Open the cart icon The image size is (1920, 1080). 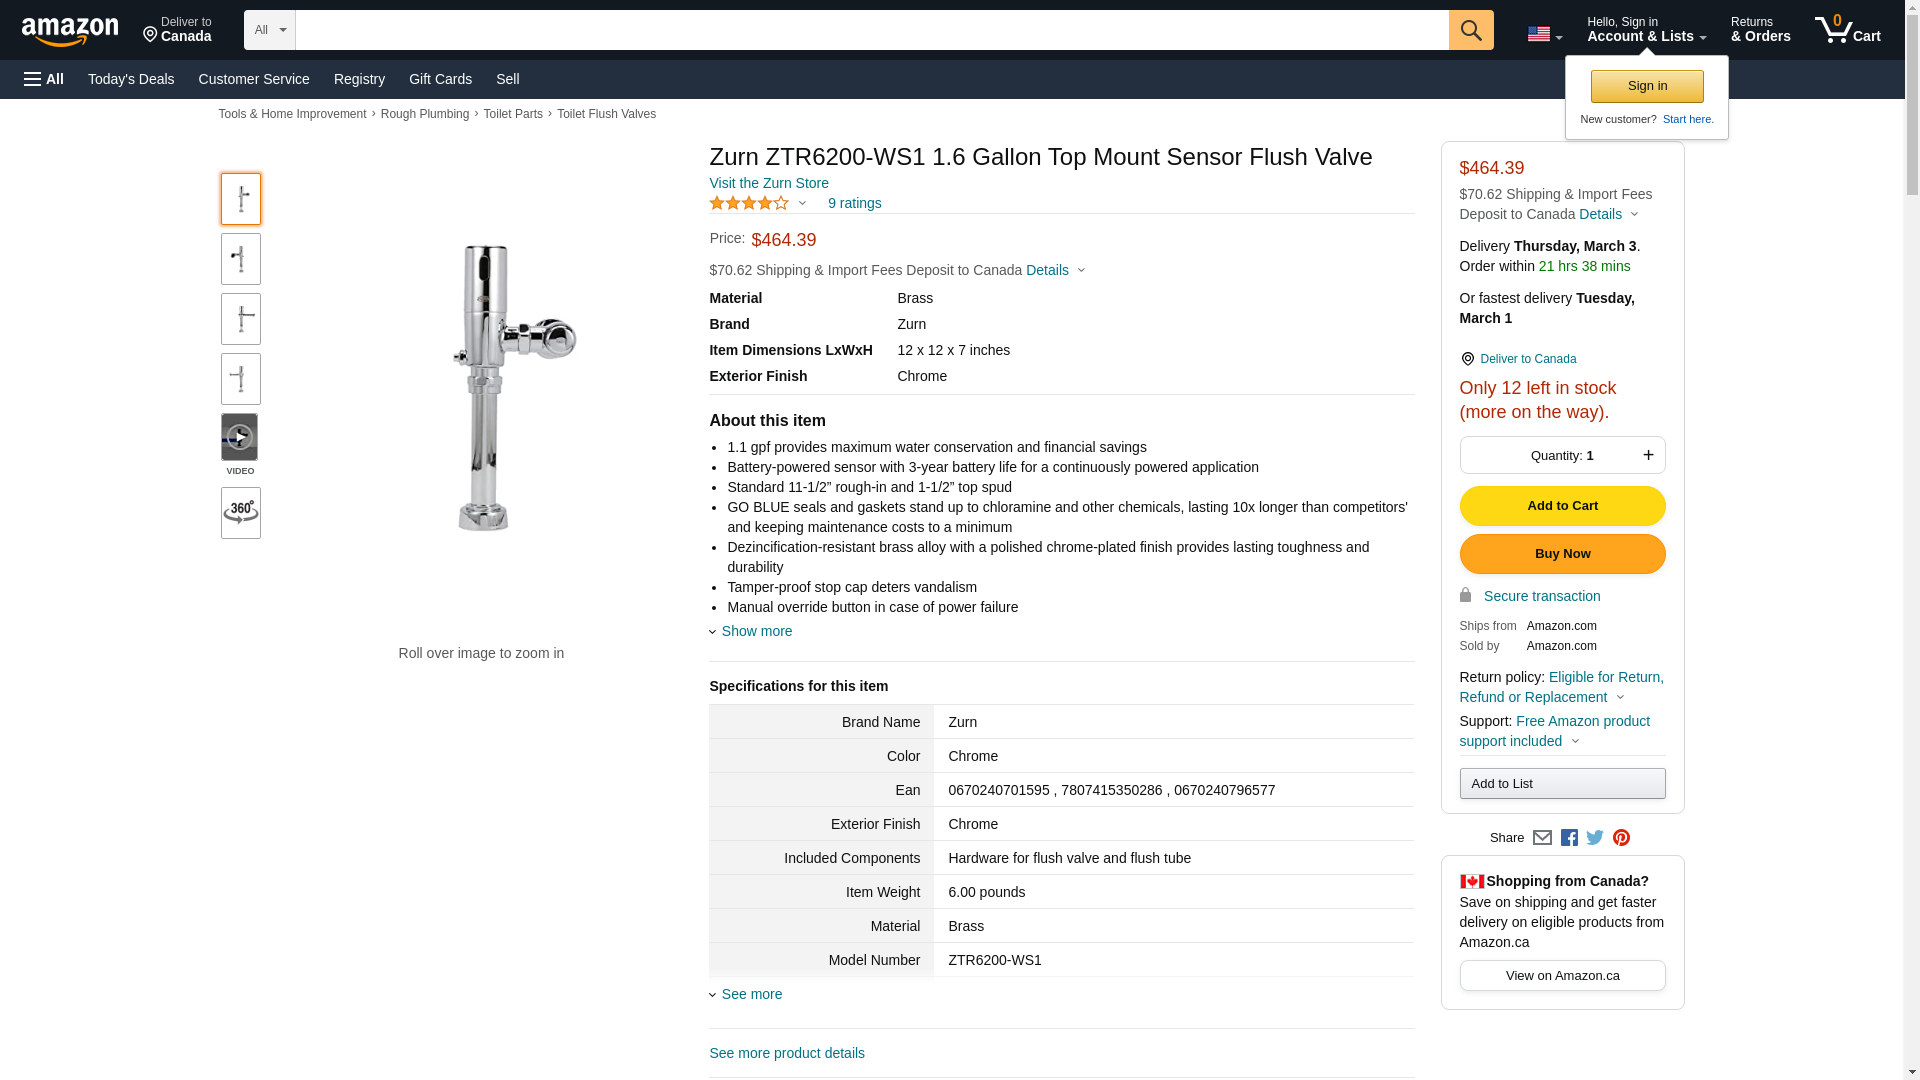point(1847,30)
